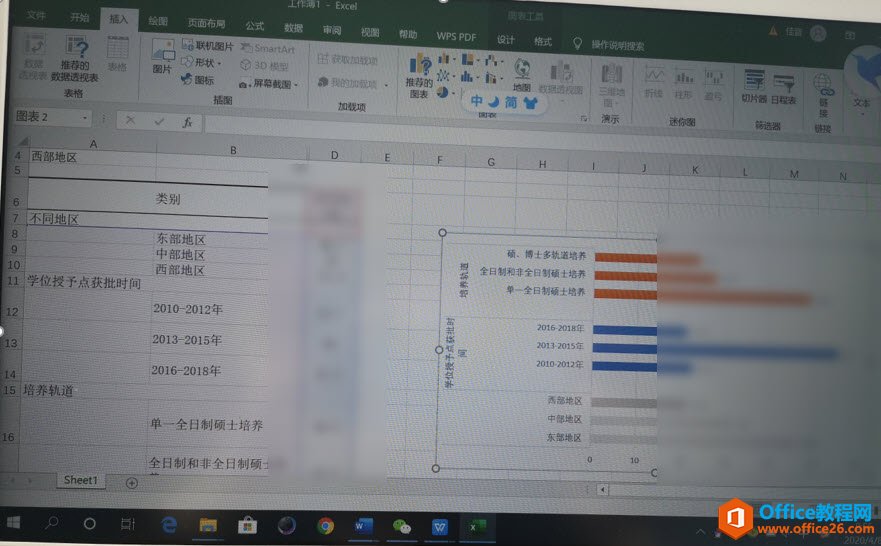Open the charts group dialog launcher
881x546 pixels.
584,118
